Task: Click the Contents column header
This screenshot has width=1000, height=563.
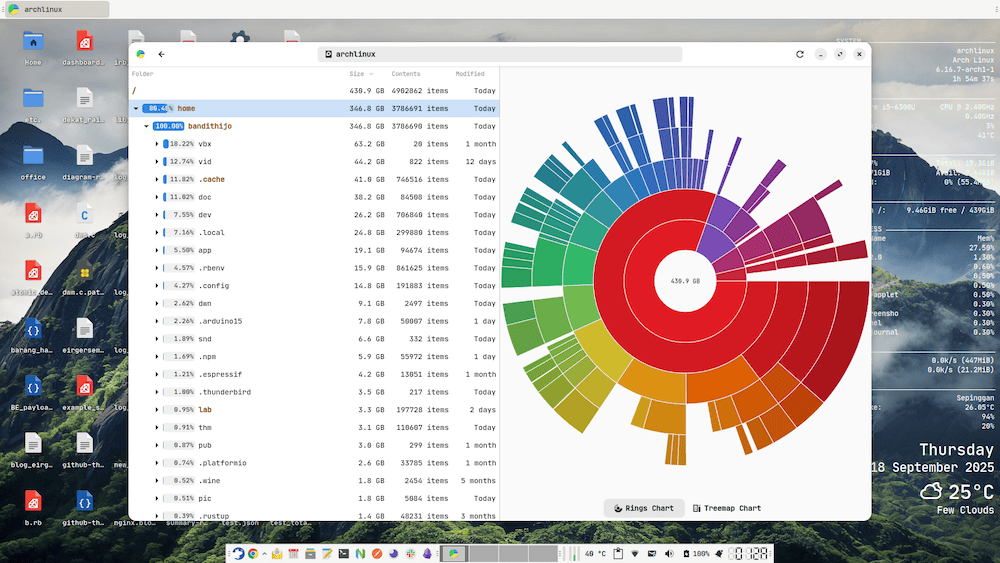Action: pyautogui.click(x=406, y=74)
